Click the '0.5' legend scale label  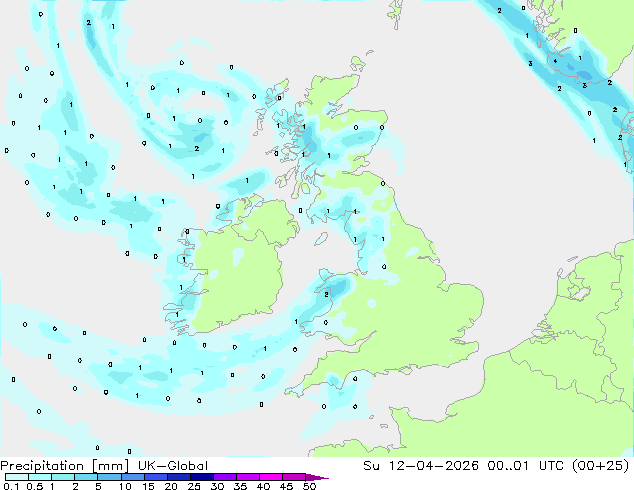point(34,486)
